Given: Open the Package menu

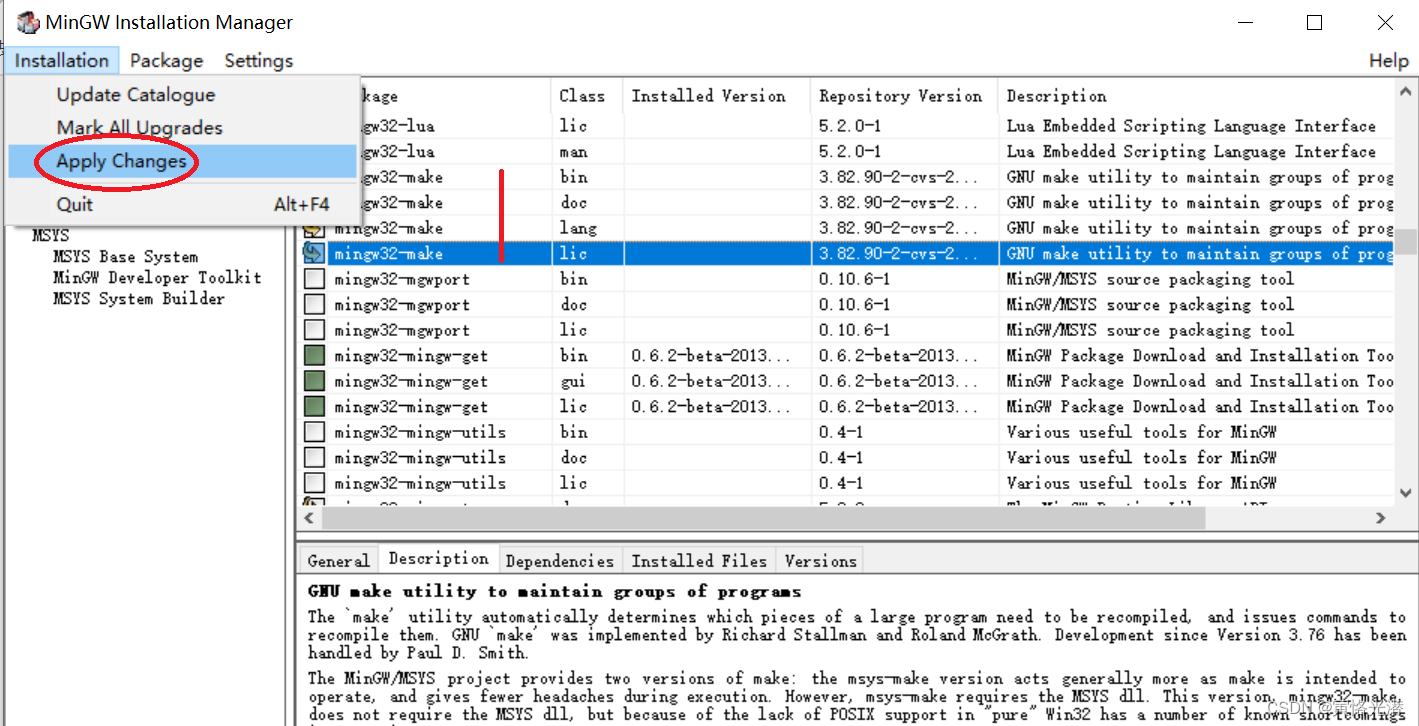Looking at the screenshot, I should point(166,61).
